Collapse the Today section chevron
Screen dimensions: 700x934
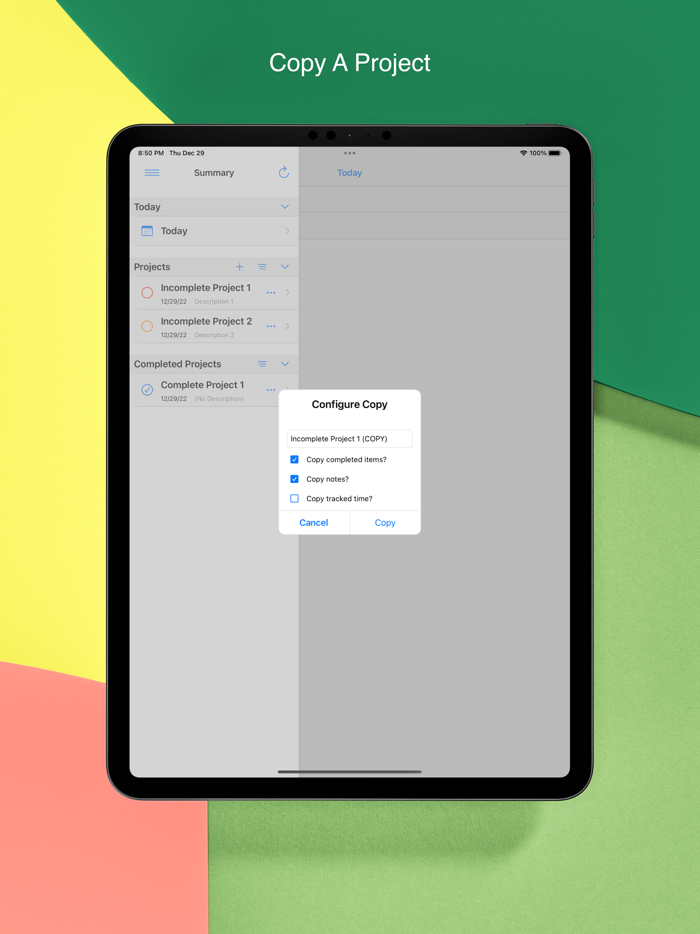(x=285, y=207)
